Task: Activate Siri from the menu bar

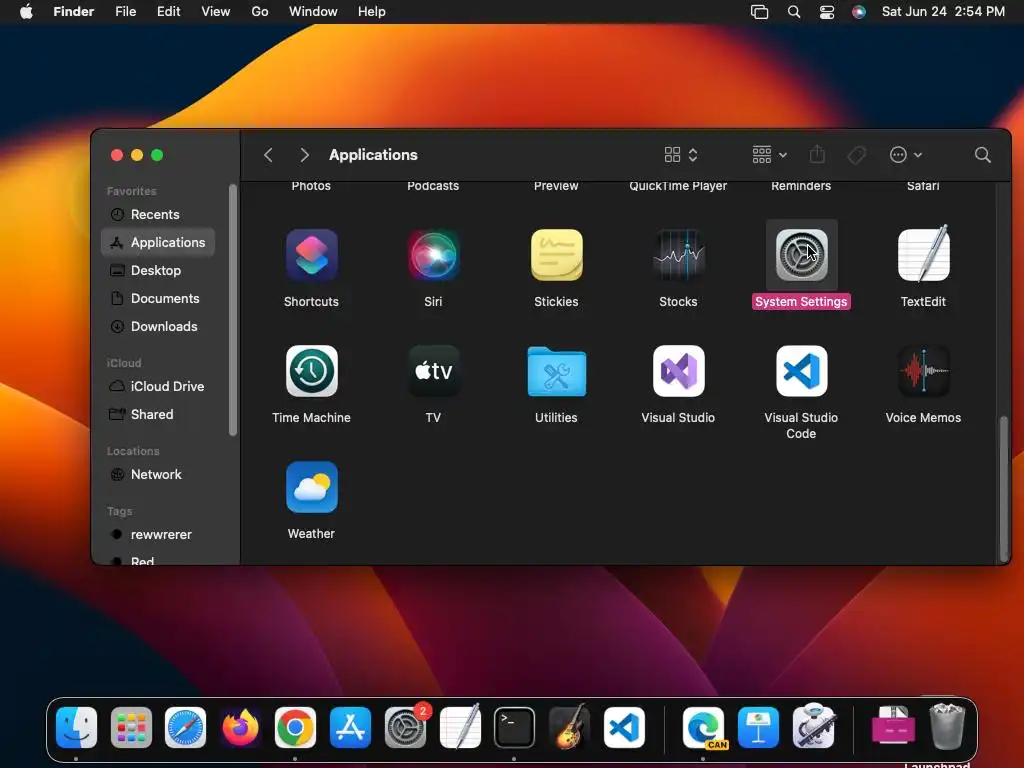Action: pos(859,11)
